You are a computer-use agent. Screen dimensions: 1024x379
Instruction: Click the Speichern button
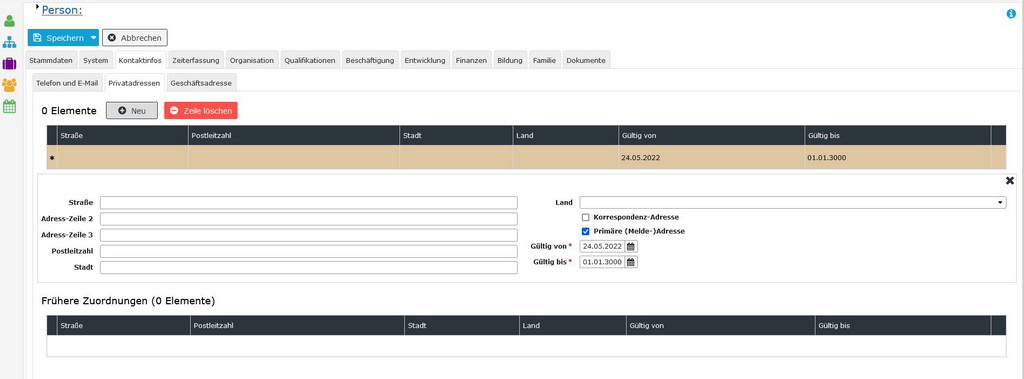click(58, 38)
